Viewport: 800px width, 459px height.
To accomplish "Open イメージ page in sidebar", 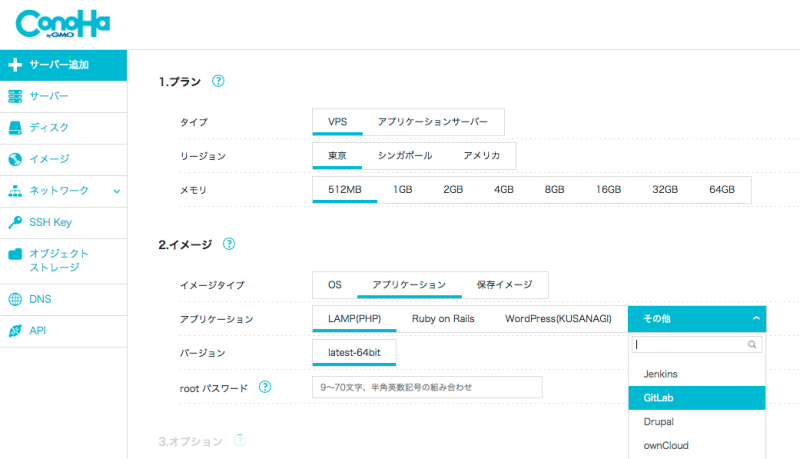I will [x=63, y=160].
